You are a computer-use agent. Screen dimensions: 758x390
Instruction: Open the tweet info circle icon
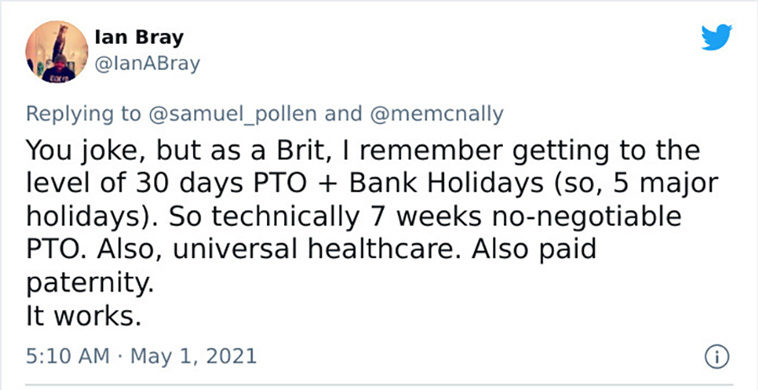click(717, 357)
